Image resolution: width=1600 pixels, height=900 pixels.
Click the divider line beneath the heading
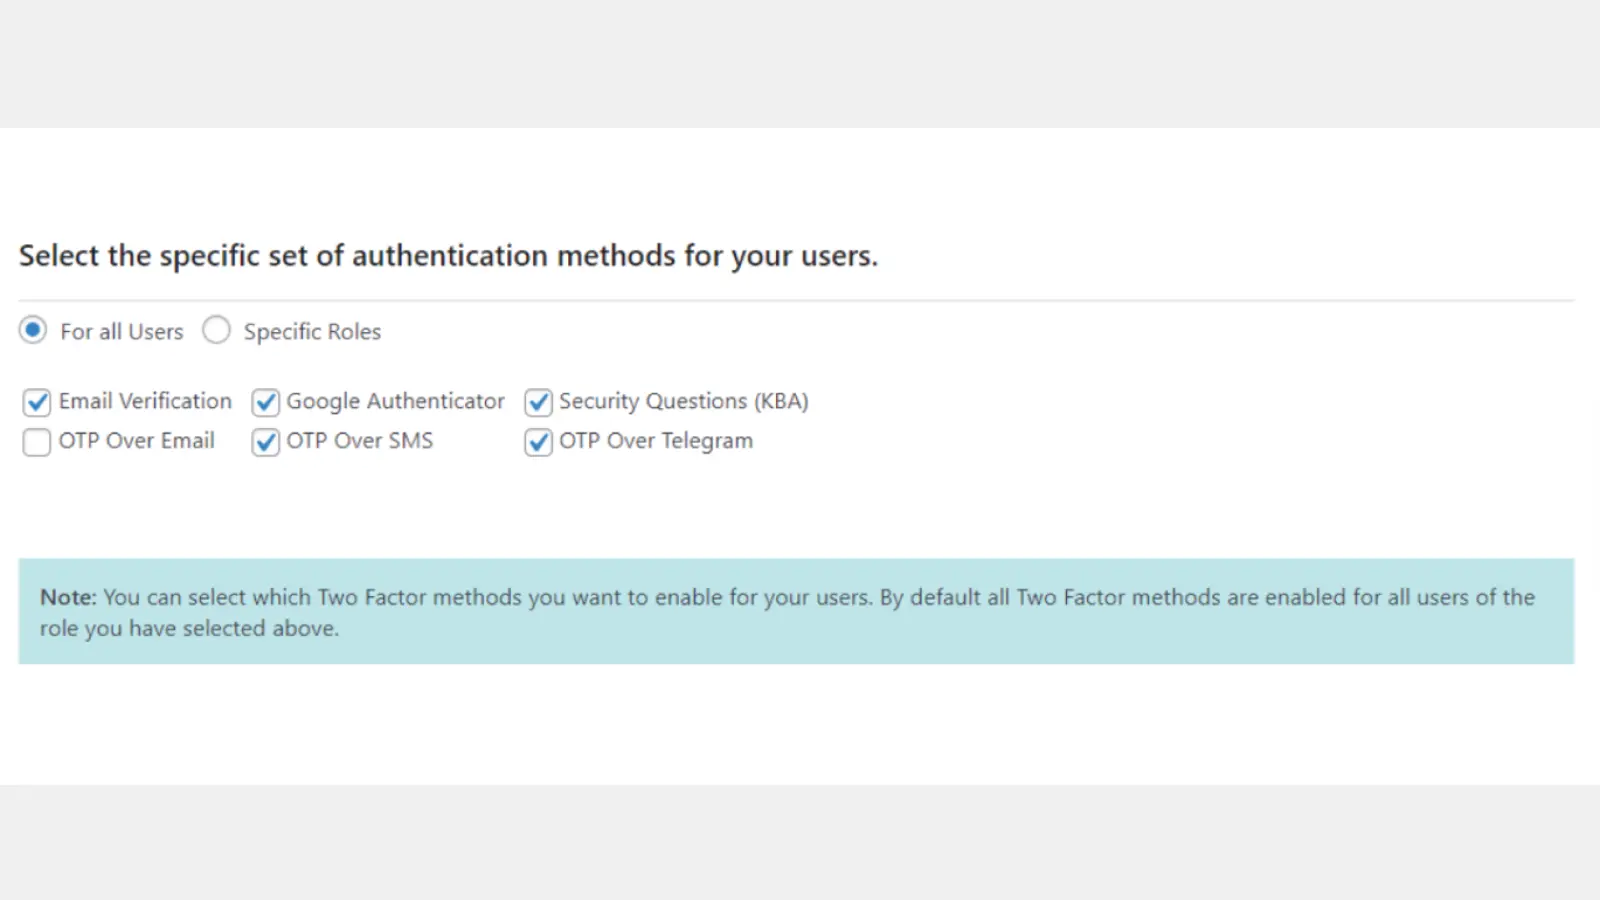796,300
